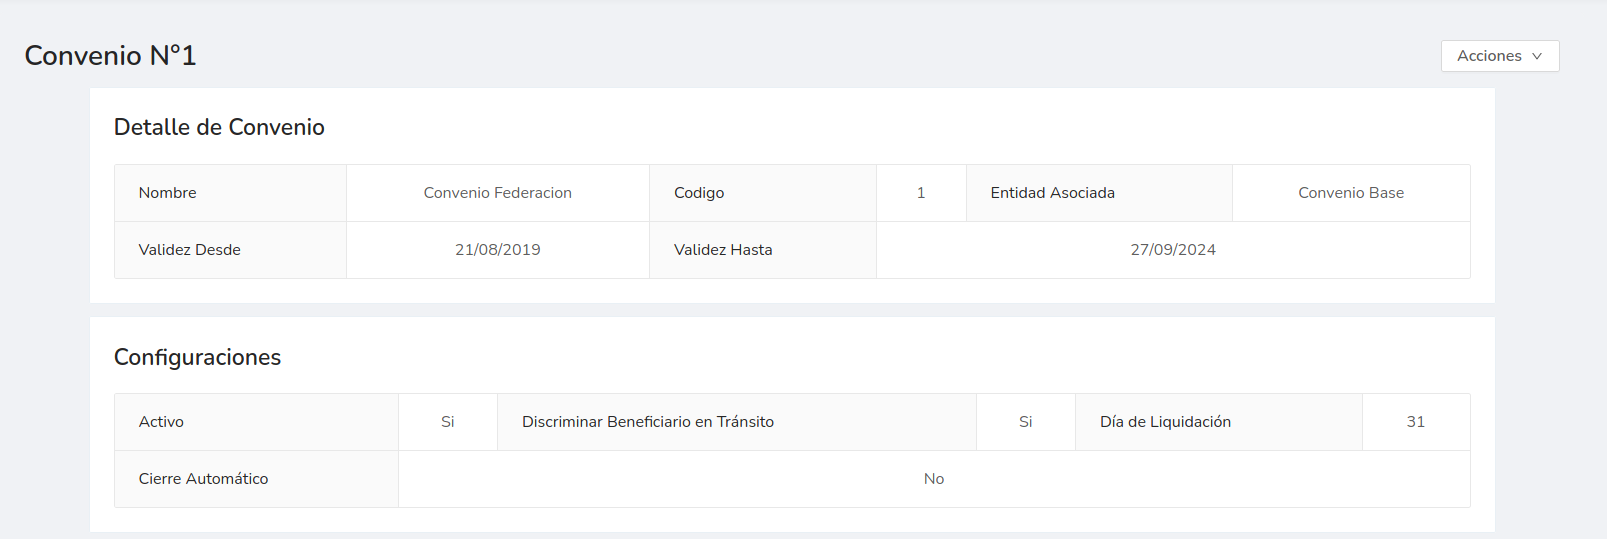Click the Codigo label cell
The height and width of the screenshot is (539, 1607).
tap(699, 193)
